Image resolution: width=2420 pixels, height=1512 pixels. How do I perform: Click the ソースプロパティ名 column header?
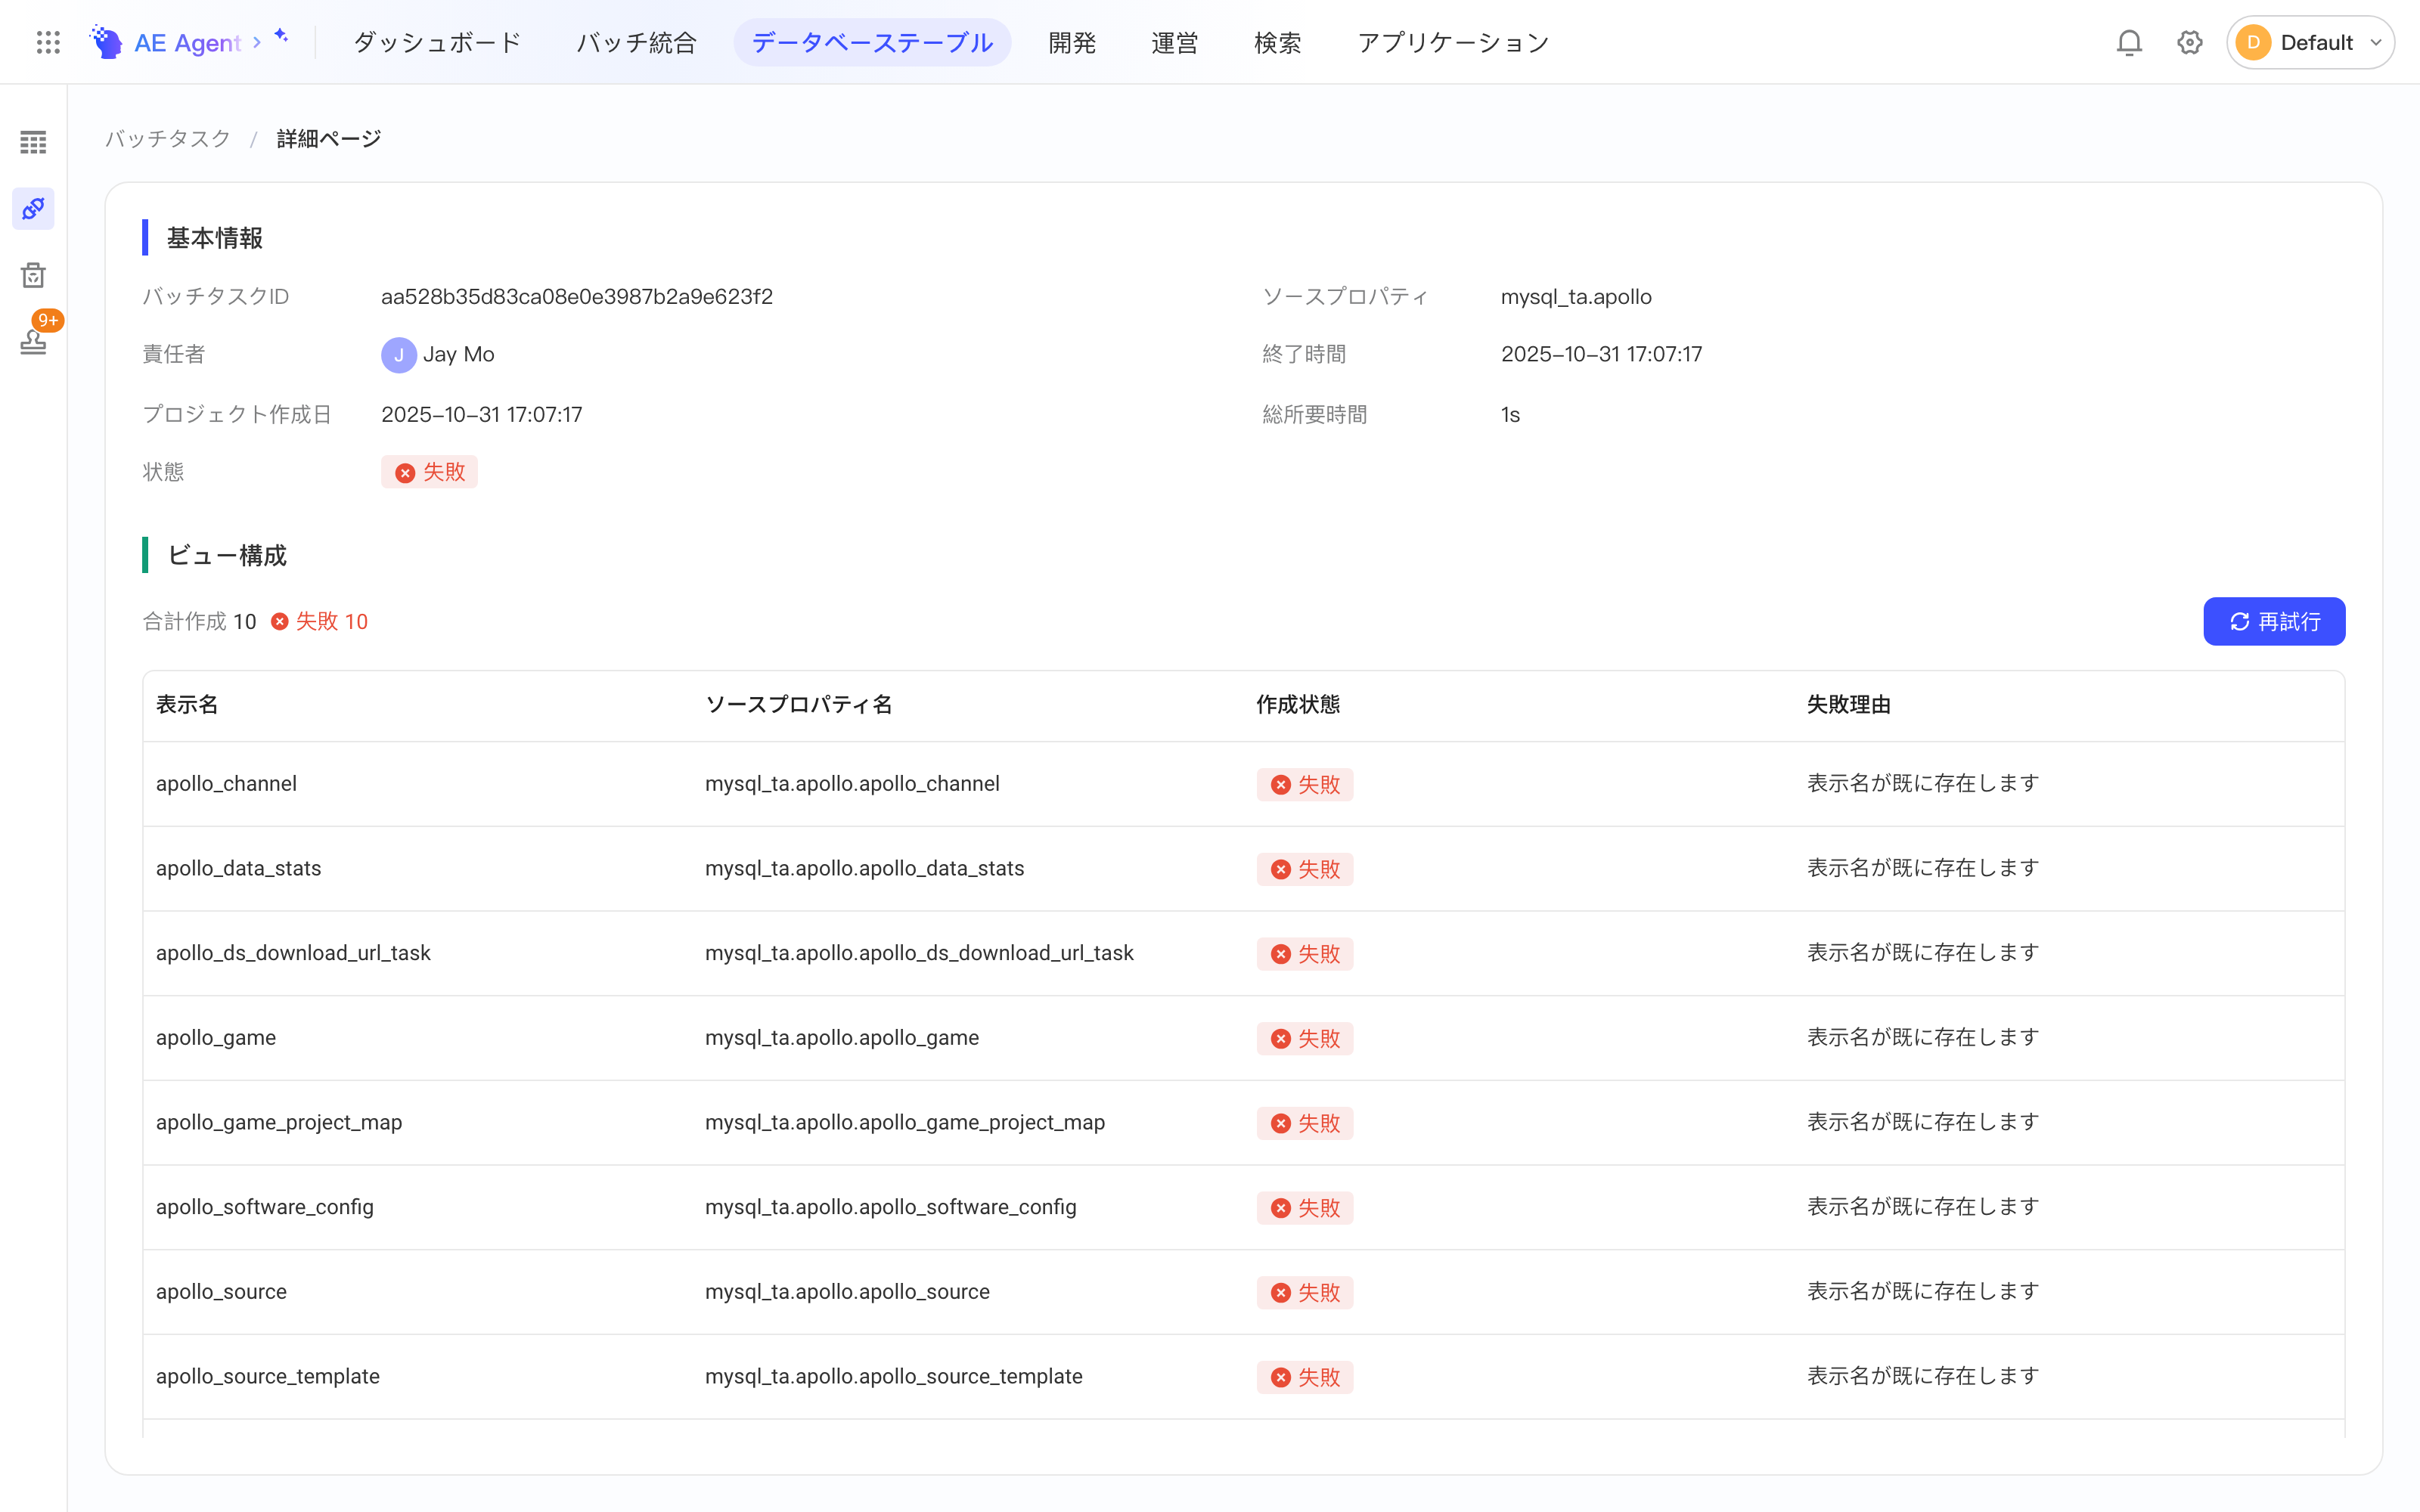tap(799, 704)
